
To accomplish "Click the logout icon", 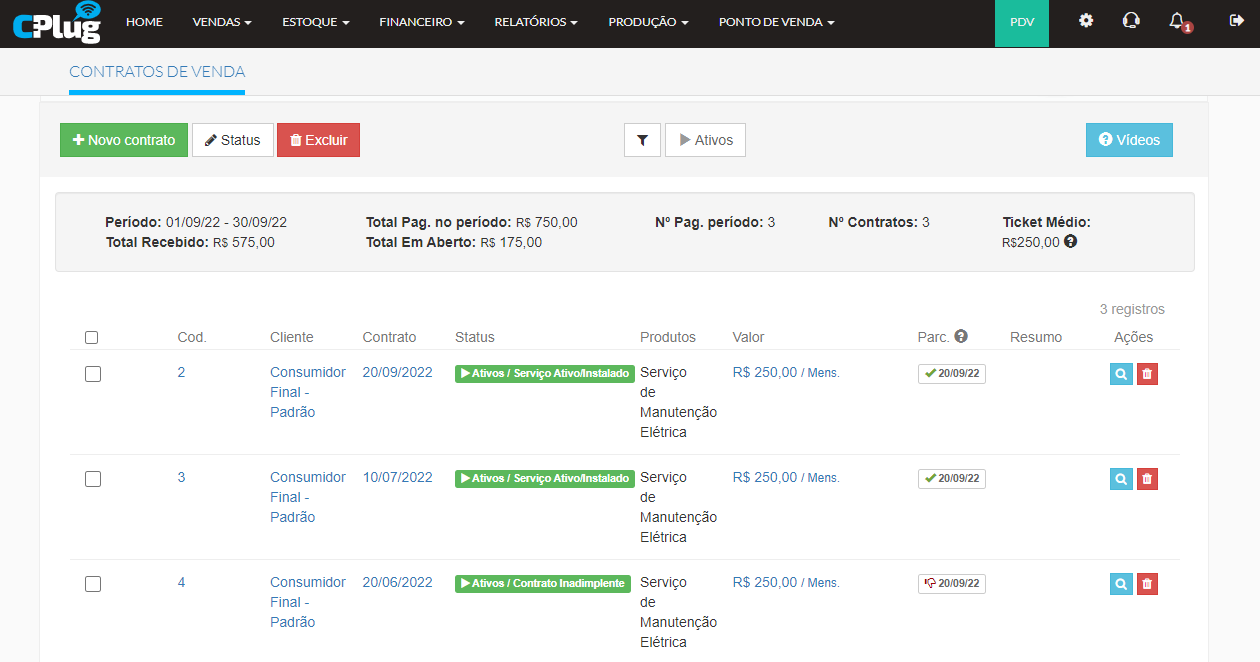I will pyautogui.click(x=1235, y=21).
